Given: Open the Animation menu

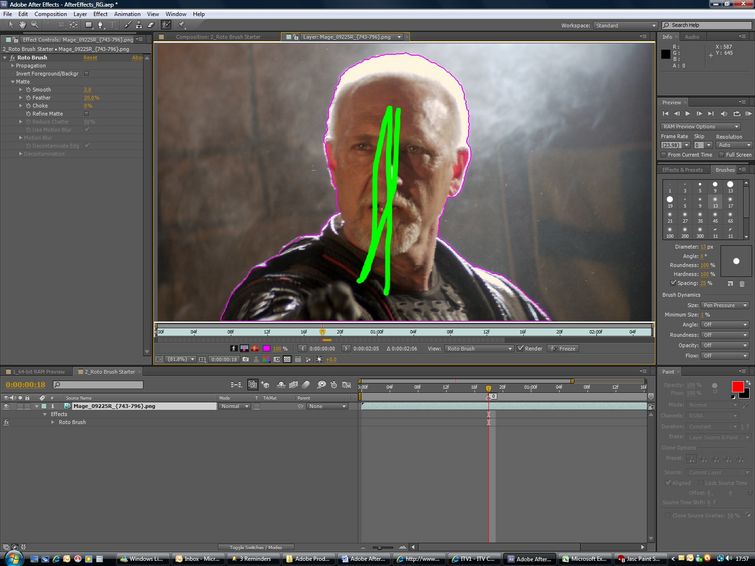Looking at the screenshot, I should pos(127,14).
